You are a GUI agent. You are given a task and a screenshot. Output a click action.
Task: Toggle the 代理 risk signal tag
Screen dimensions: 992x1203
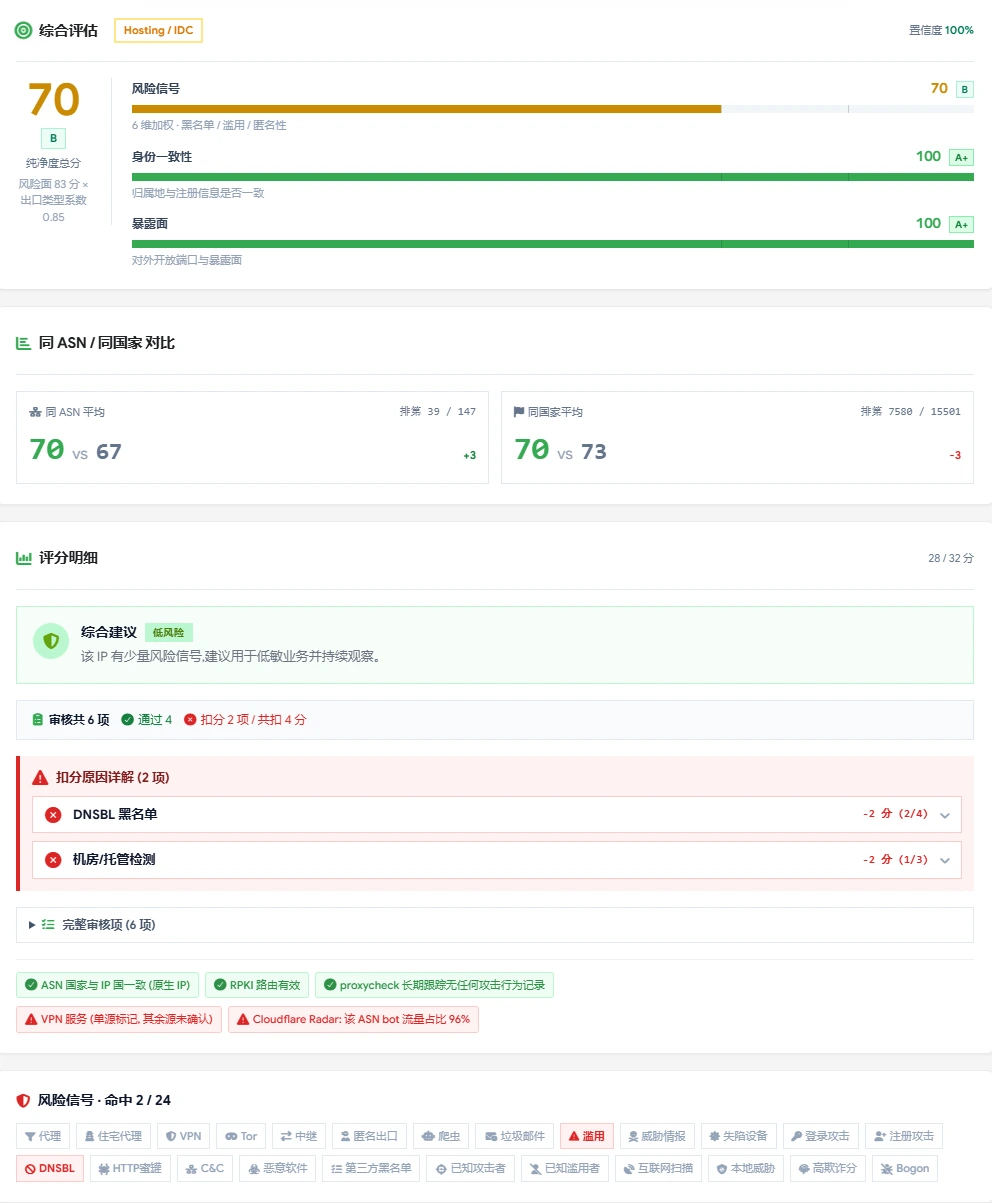click(x=43, y=1136)
